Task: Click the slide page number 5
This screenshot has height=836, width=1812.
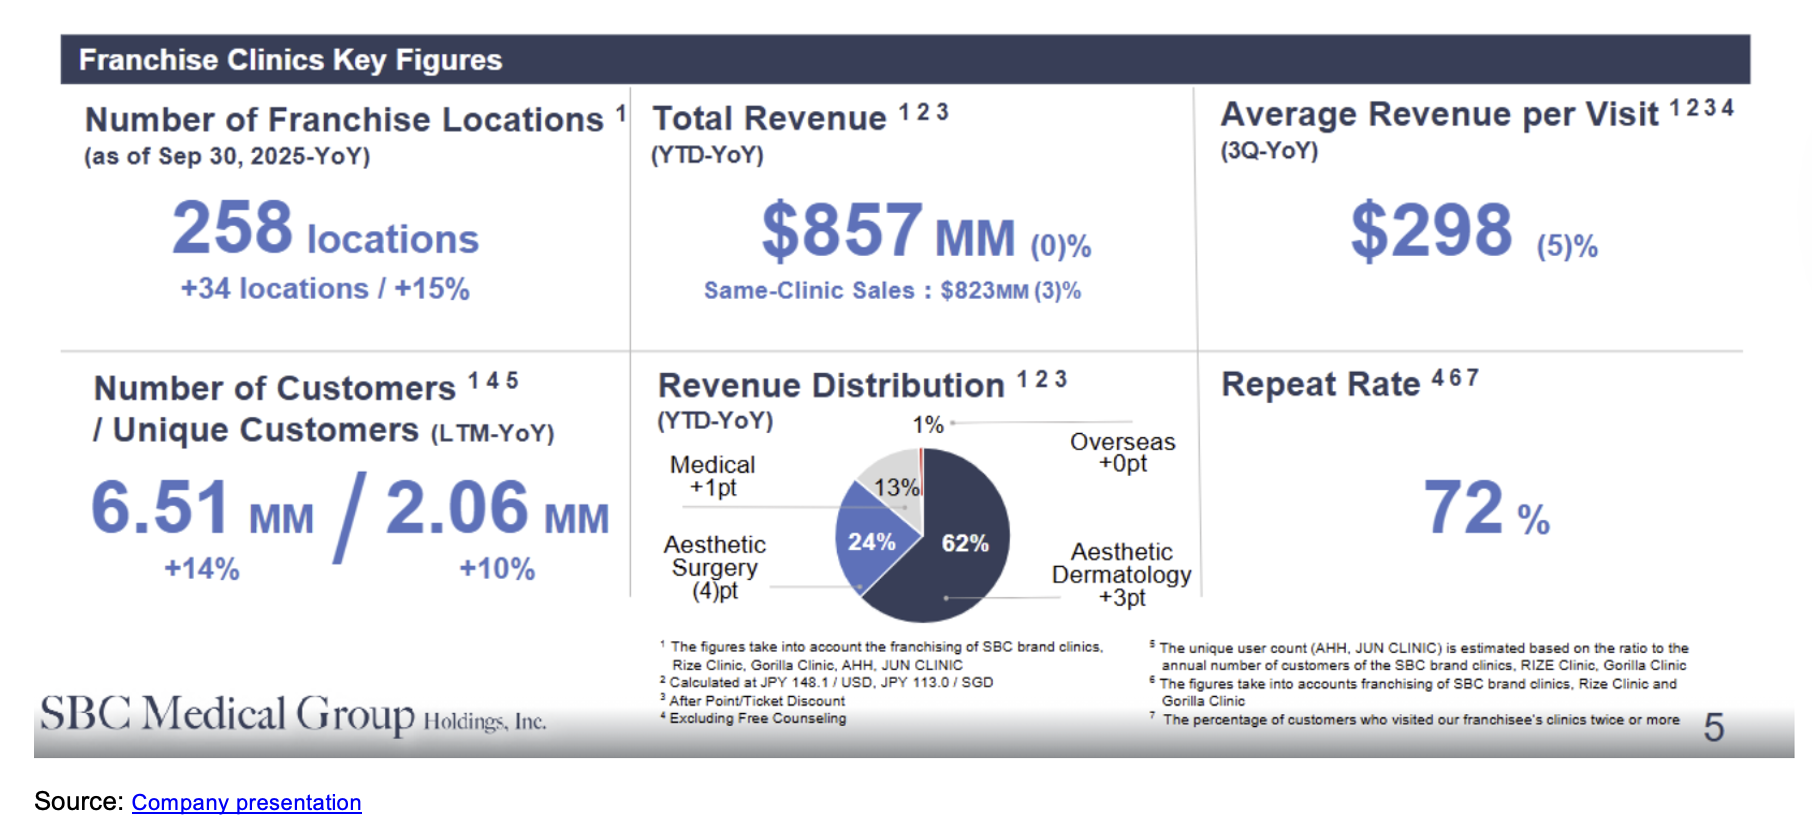Action: tap(1713, 727)
